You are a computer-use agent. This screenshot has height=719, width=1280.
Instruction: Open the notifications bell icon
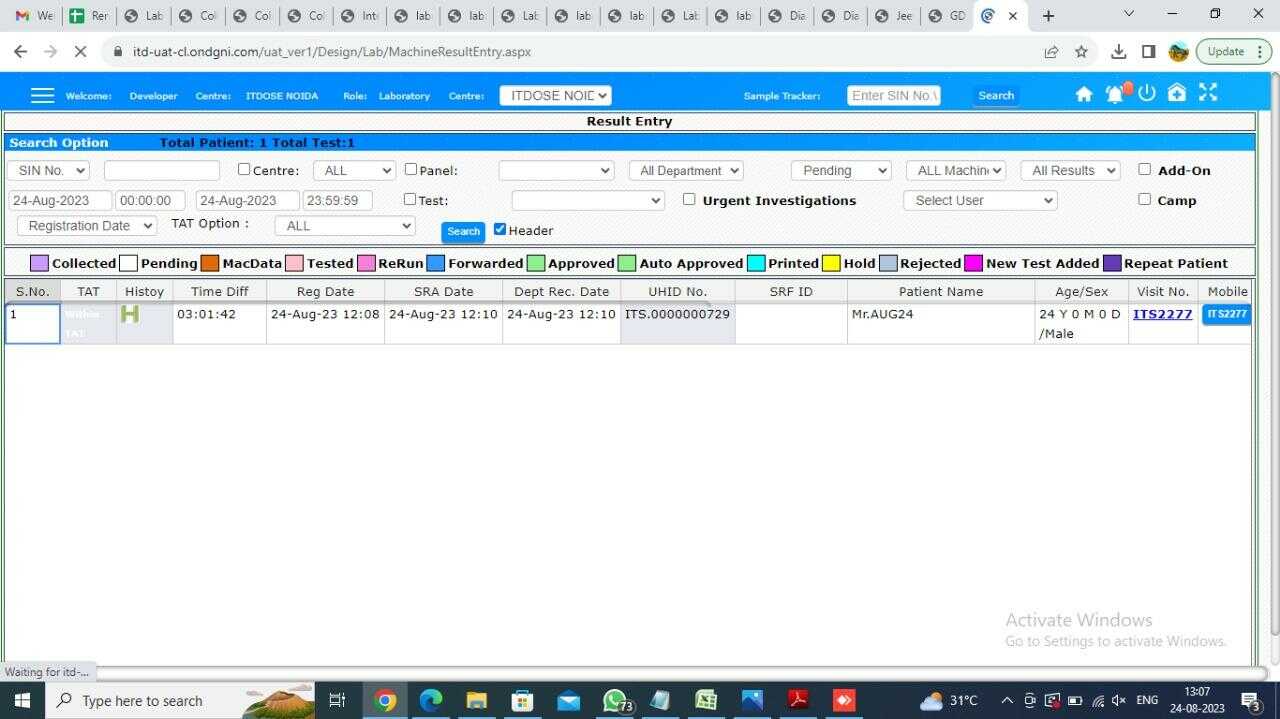[1114, 93]
